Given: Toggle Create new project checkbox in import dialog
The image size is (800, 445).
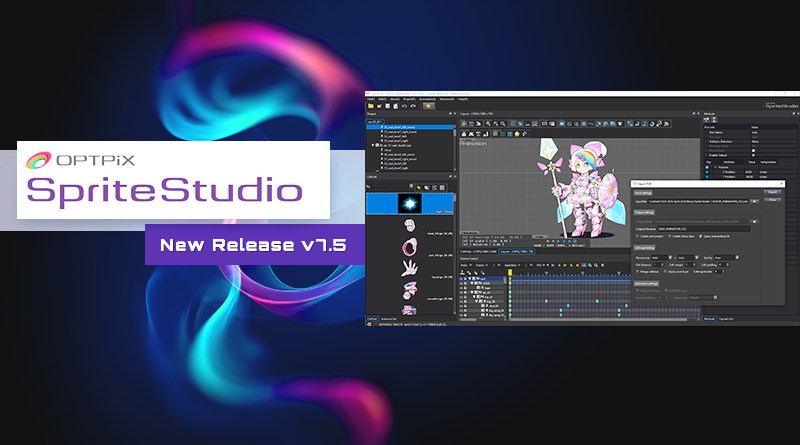Looking at the screenshot, I should click(x=637, y=236).
